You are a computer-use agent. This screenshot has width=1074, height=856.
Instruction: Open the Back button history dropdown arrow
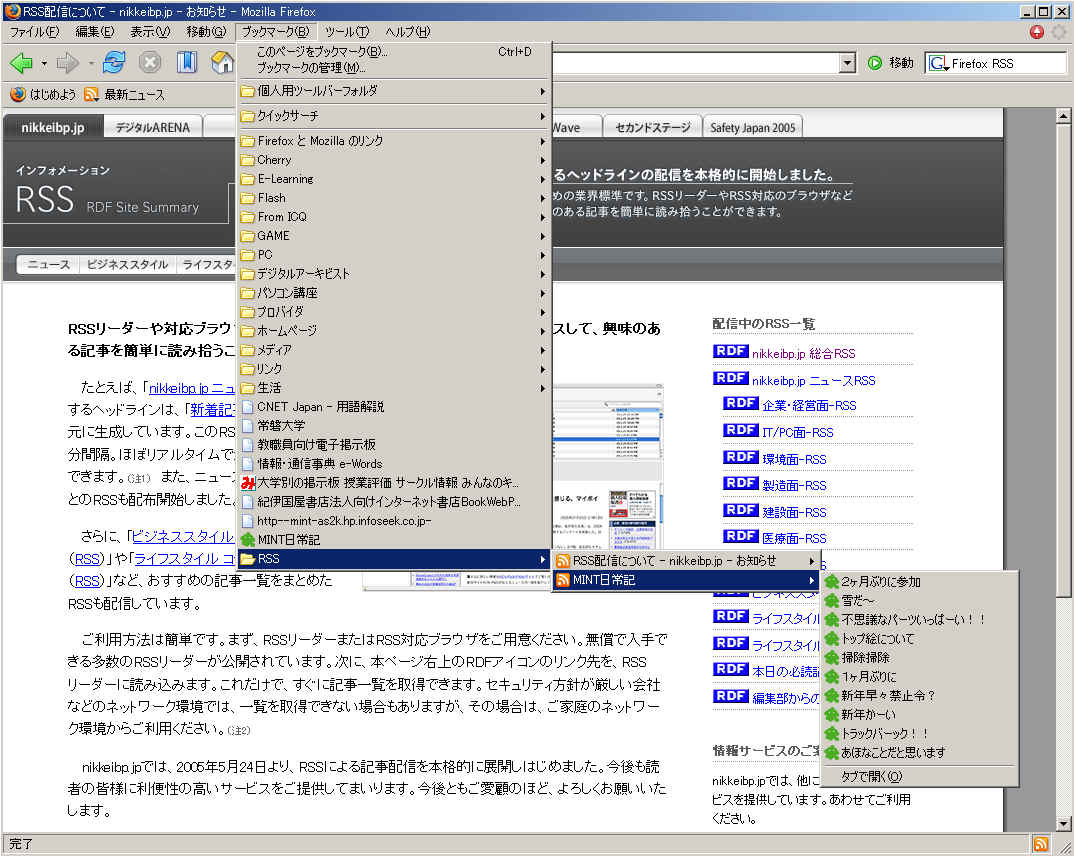(x=44, y=63)
